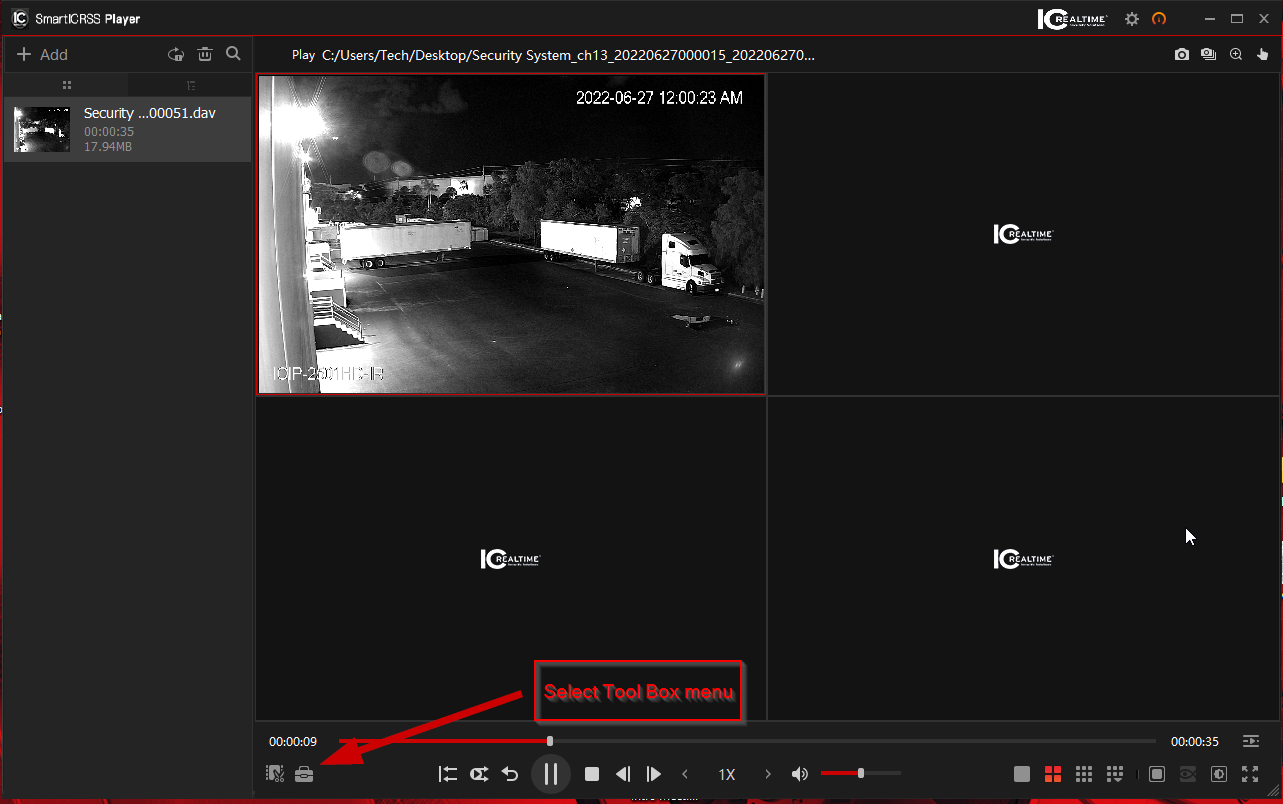Open the image adjustment control
This screenshot has width=1283, height=804.
1218,773
